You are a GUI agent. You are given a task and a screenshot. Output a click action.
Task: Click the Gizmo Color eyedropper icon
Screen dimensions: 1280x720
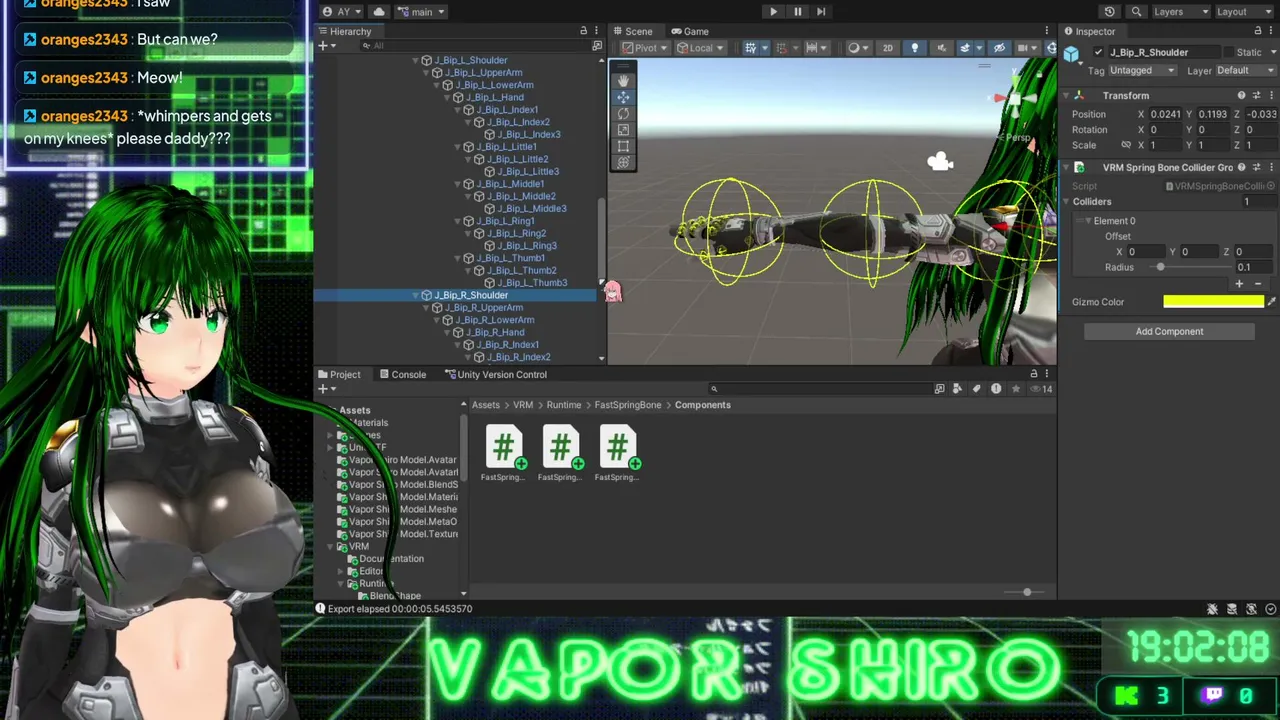(1271, 302)
